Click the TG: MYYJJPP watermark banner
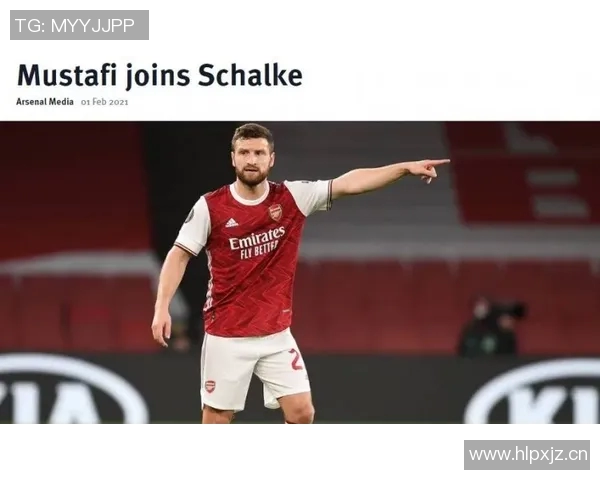The height and width of the screenshot is (480, 600). [x=79, y=25]
